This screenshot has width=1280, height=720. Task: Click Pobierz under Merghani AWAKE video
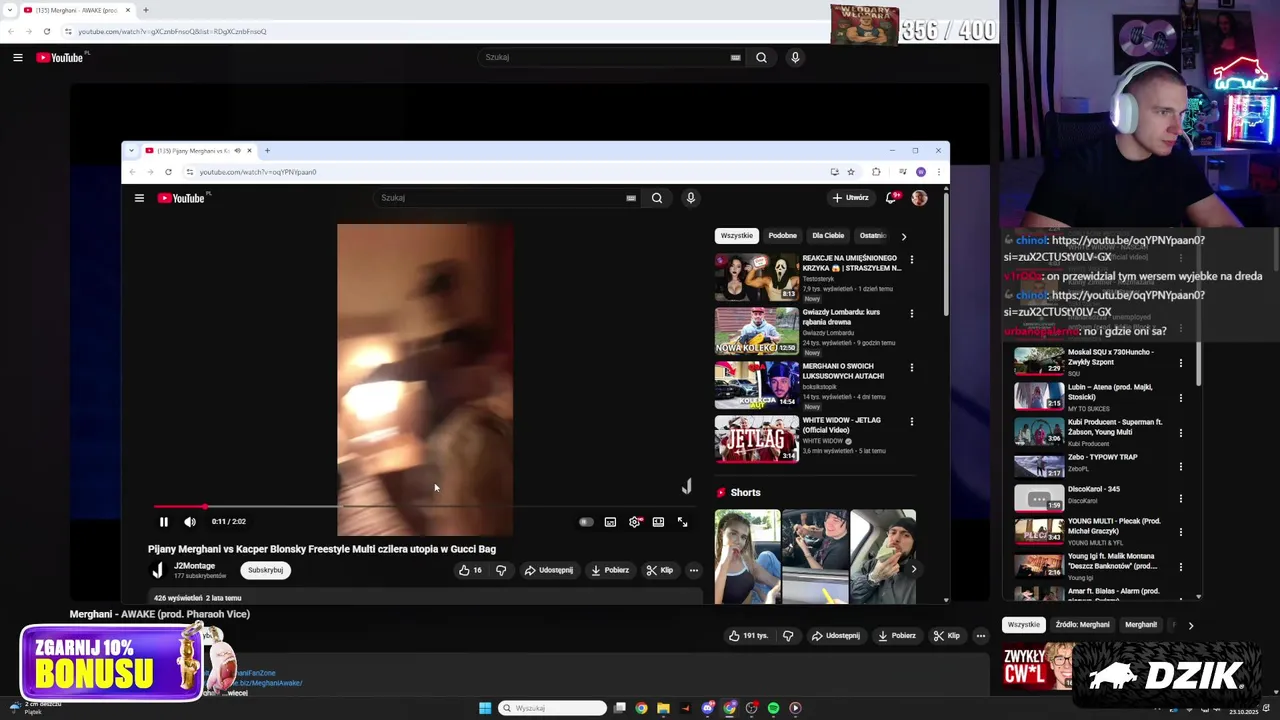tap(897, 636)
